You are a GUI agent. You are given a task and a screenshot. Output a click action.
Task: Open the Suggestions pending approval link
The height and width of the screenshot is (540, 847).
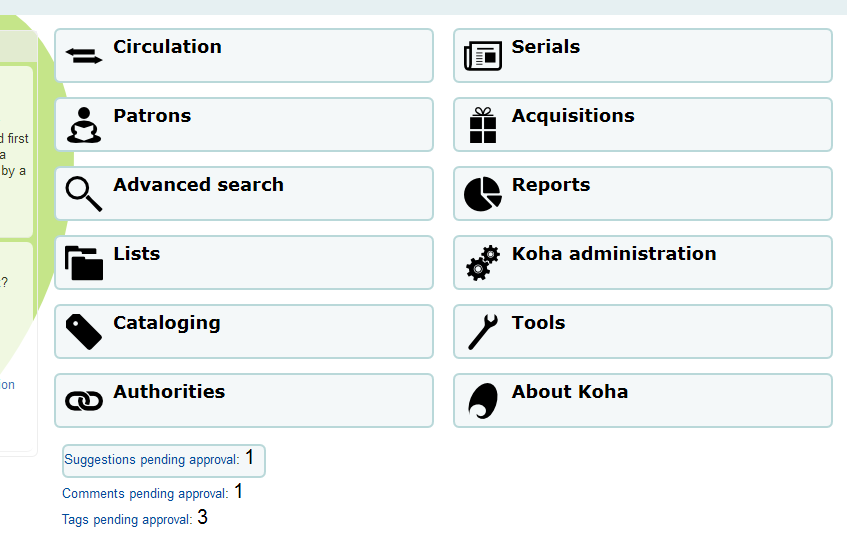coord(152,460)
